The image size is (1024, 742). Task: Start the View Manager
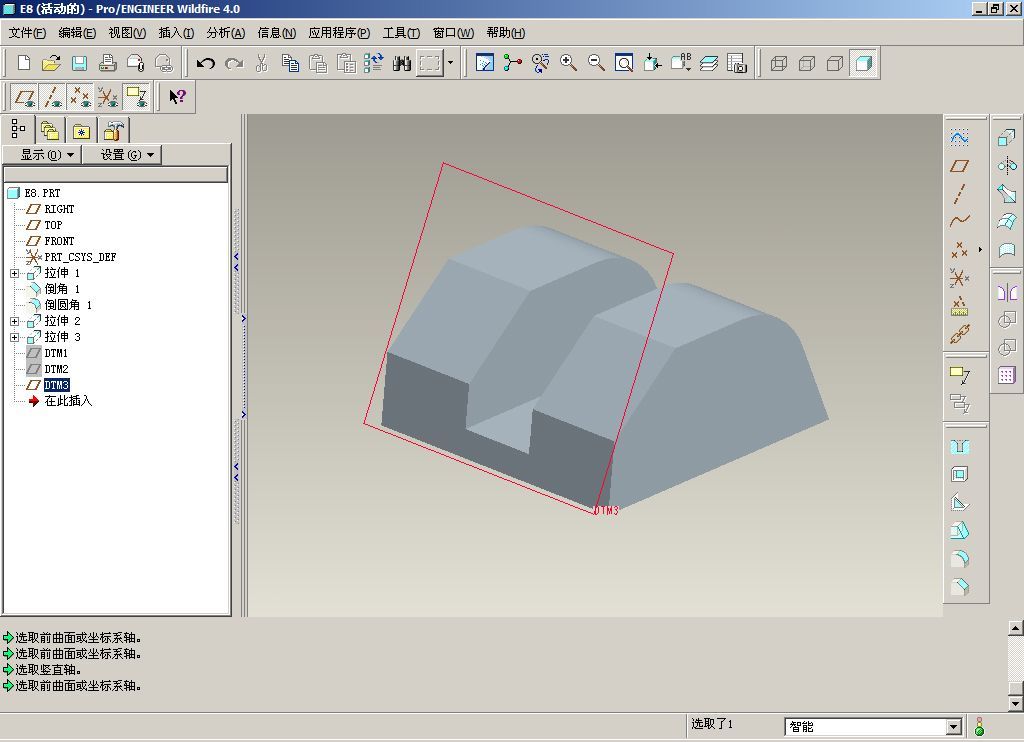(737, 63)
